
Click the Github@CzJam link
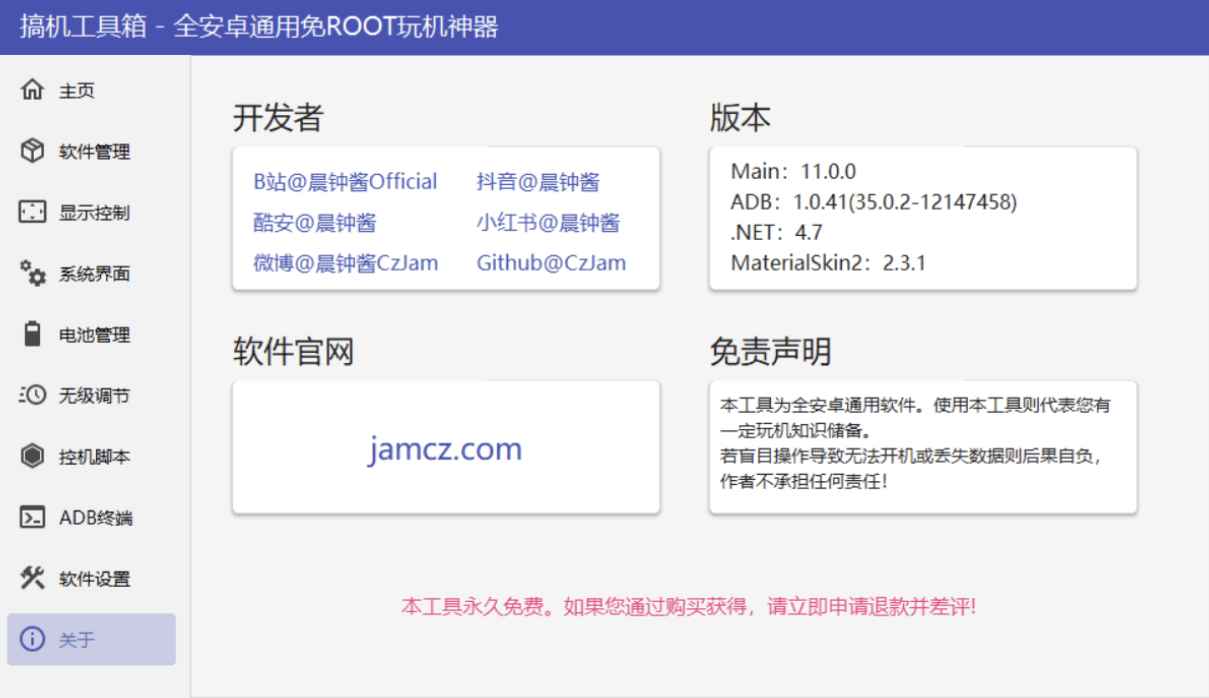(x=550, y=262)
